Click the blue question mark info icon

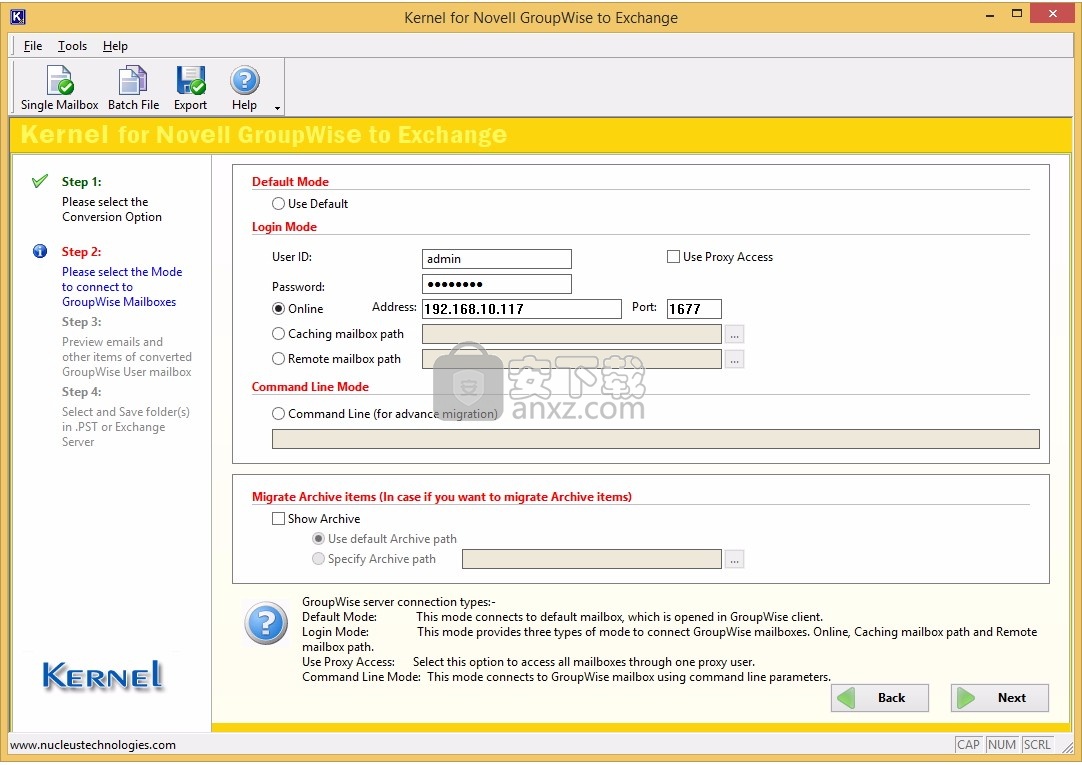pyautogui.click(x=266, y=624)
